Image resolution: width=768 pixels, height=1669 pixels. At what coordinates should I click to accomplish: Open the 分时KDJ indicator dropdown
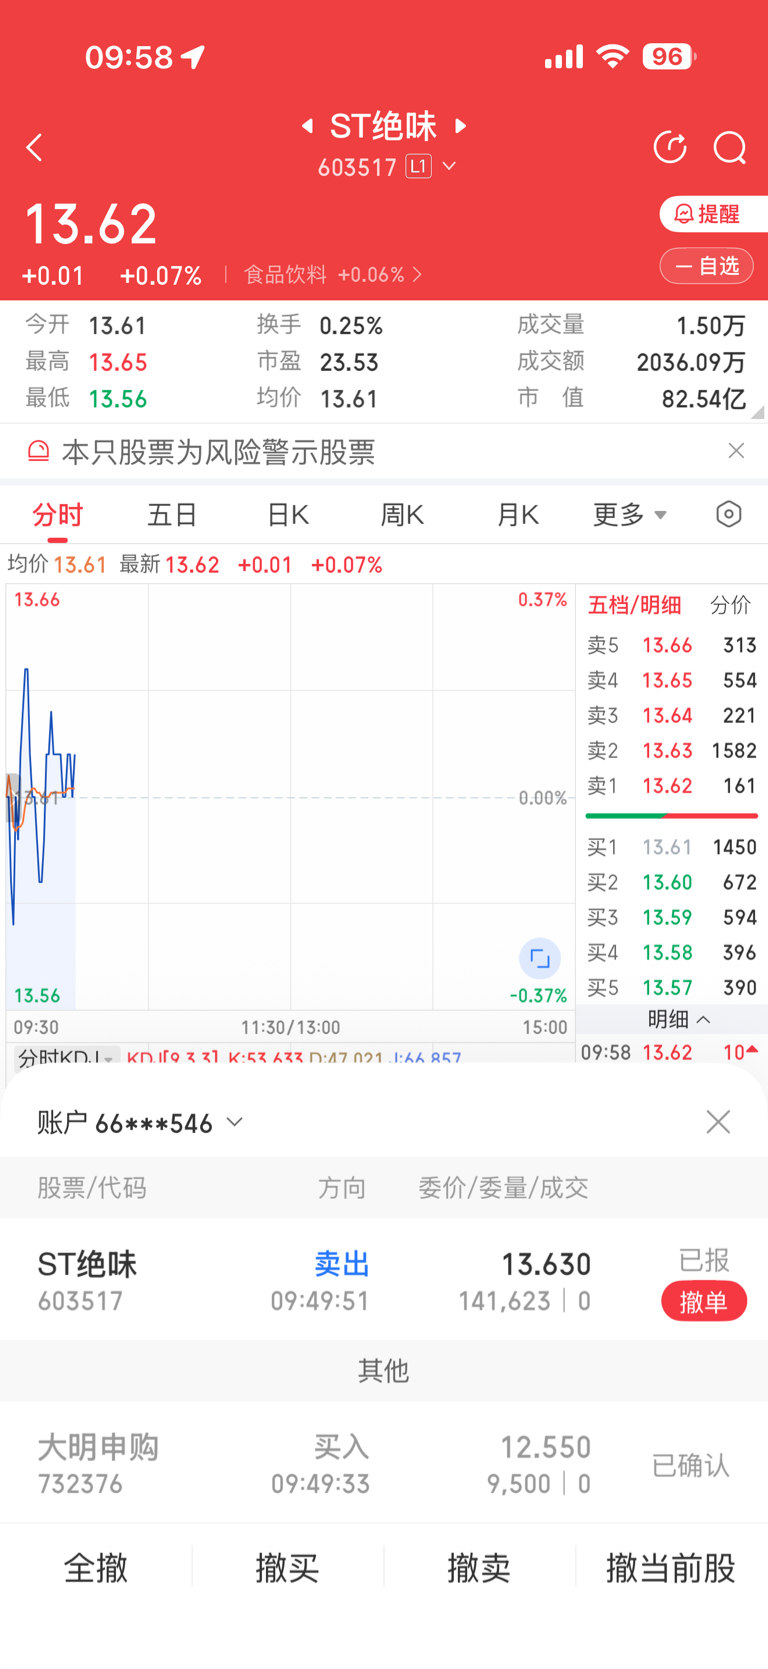click(x=68, y=1057)
